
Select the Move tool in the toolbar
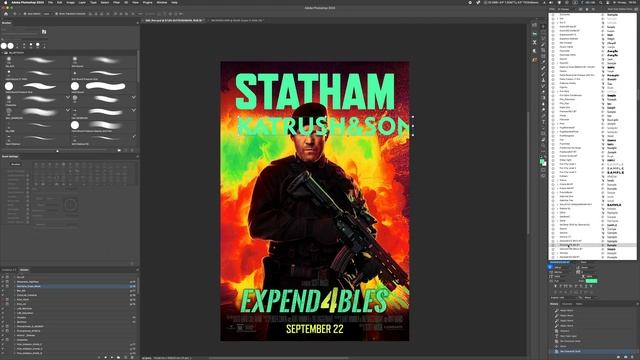pyautogui.click(x=543, y=27)
